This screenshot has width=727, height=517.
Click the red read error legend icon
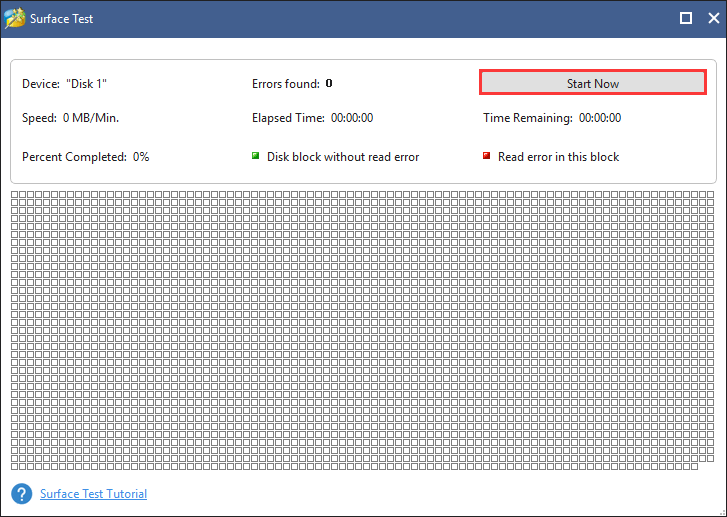[486, 156]
